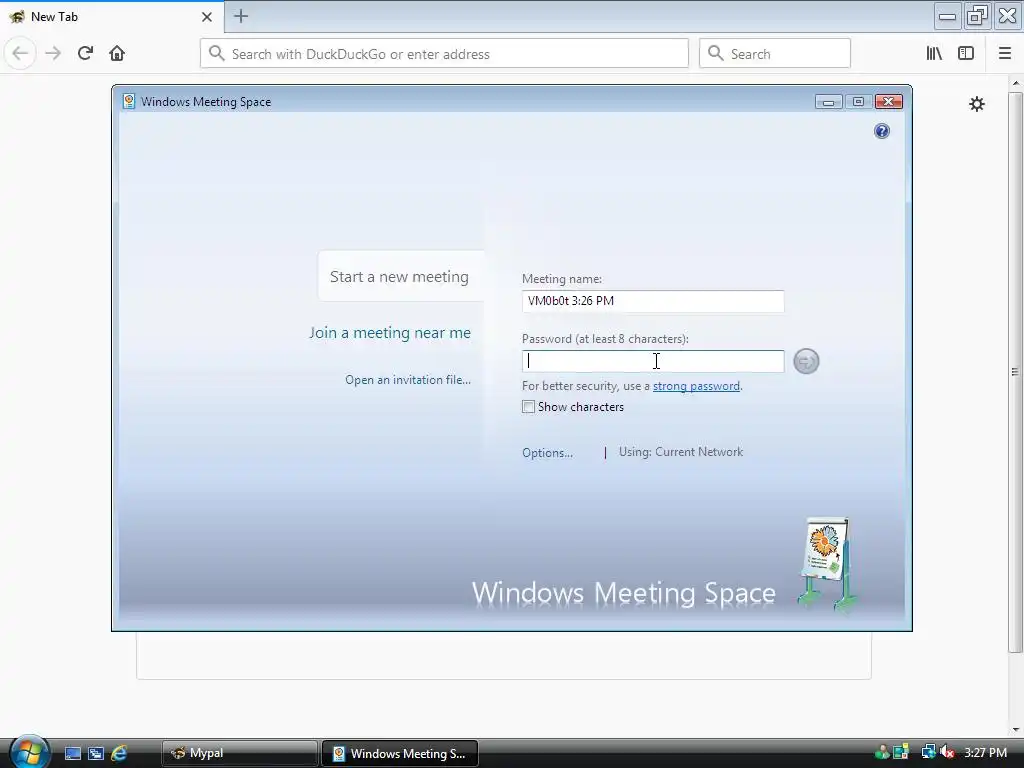Viewport: 1024px width, 768px height.
Task: Open the browser hamburger menu
Action: [1005, 54]
